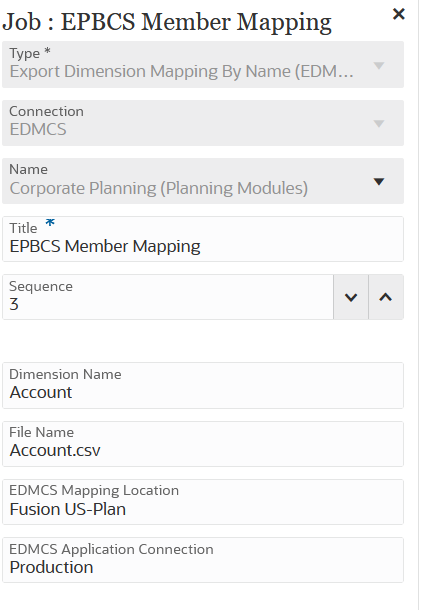Click the Job : EPBCS Member Mapping heading
Screen dimensions: 430x610
point(167,22)
